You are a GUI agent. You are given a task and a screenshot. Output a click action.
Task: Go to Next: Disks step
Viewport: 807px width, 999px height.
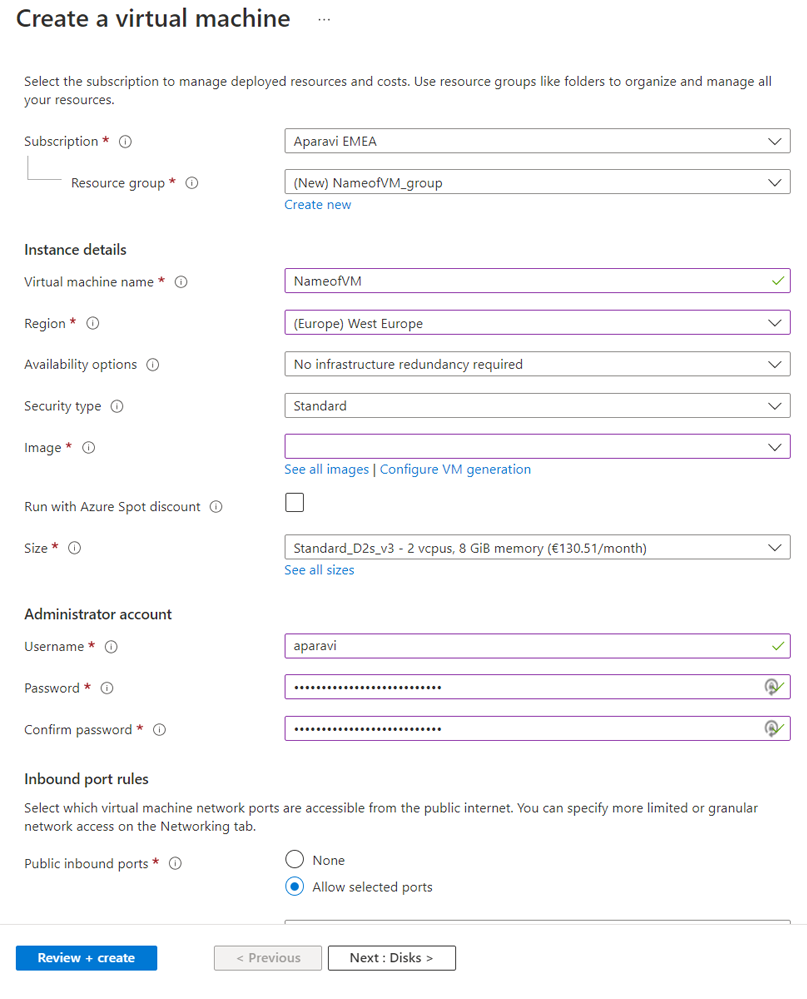[391, 958]
